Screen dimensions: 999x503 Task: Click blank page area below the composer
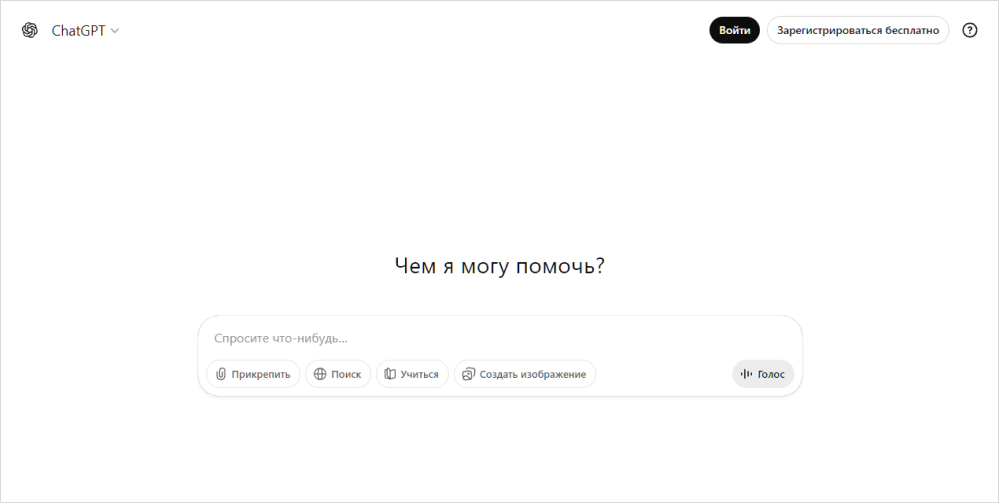click(x=500, y=449)
